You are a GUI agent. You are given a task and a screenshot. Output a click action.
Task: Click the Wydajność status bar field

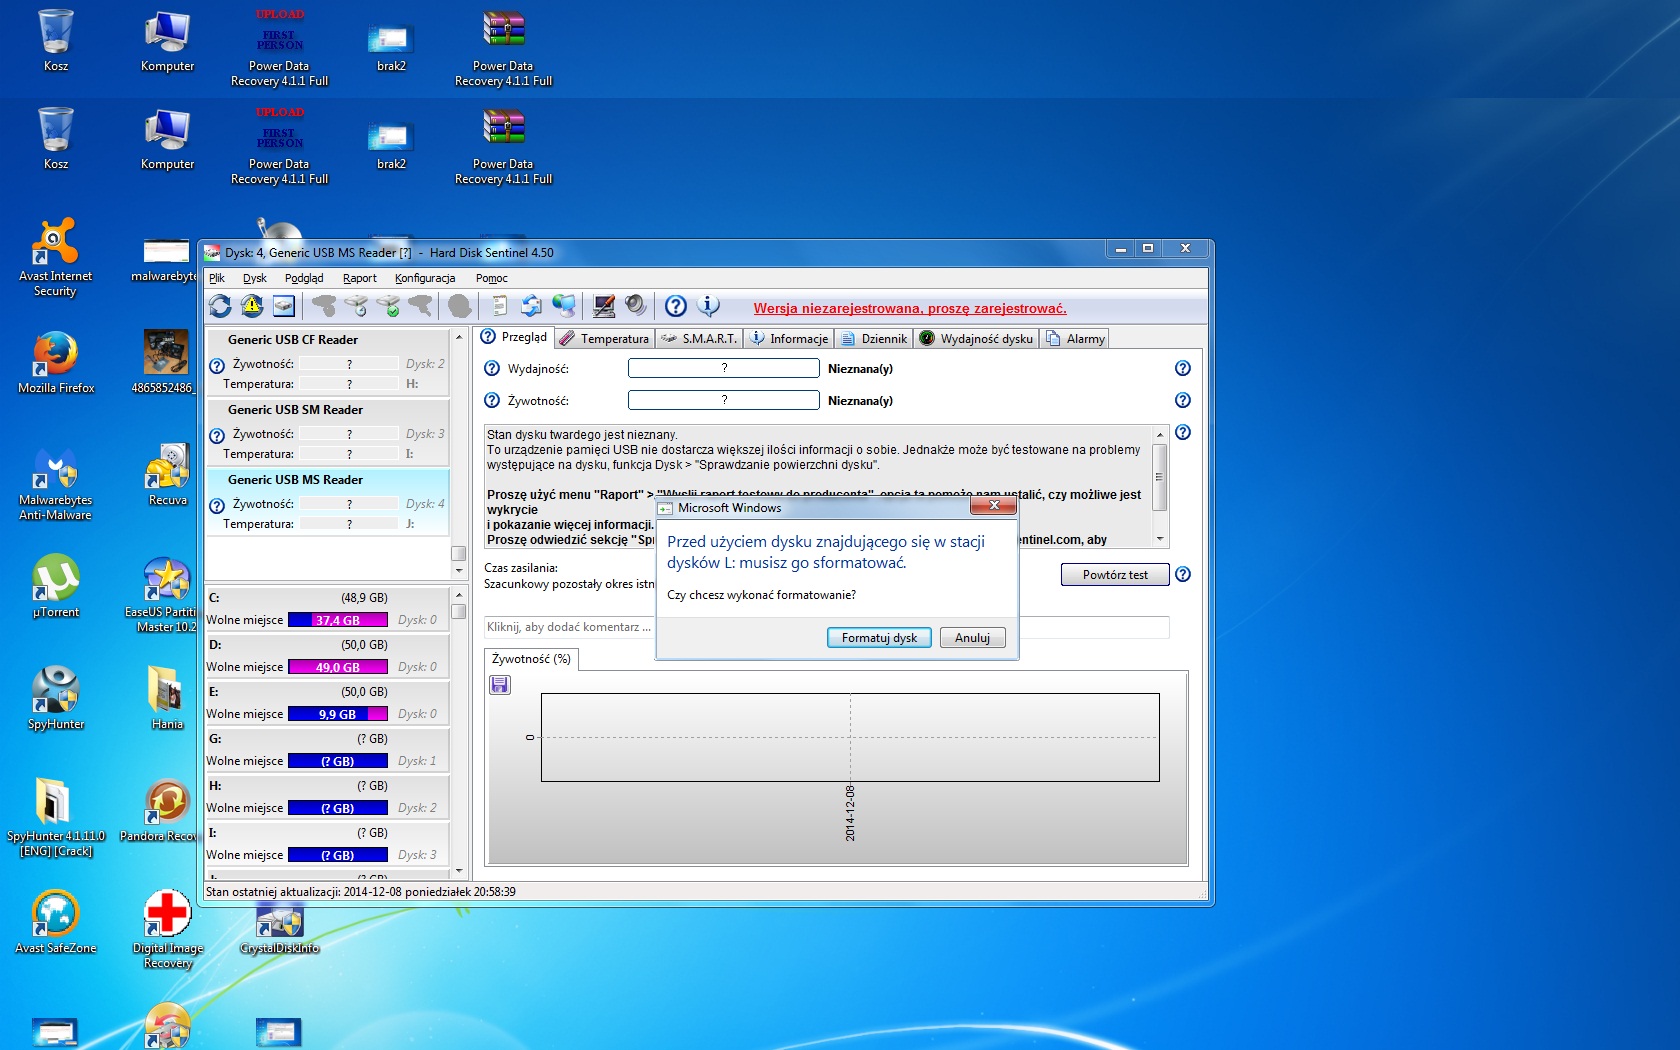coord(724,368)
